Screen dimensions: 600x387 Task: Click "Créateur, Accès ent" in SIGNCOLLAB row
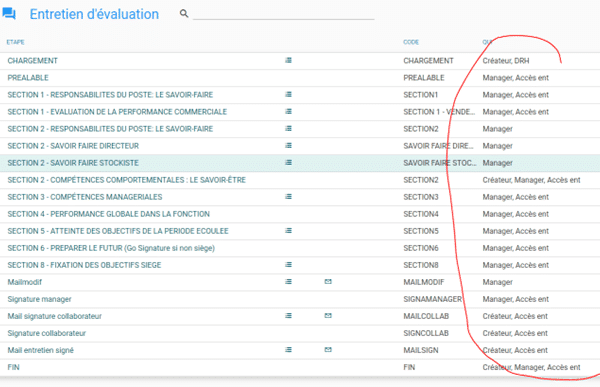pos(515,333)
